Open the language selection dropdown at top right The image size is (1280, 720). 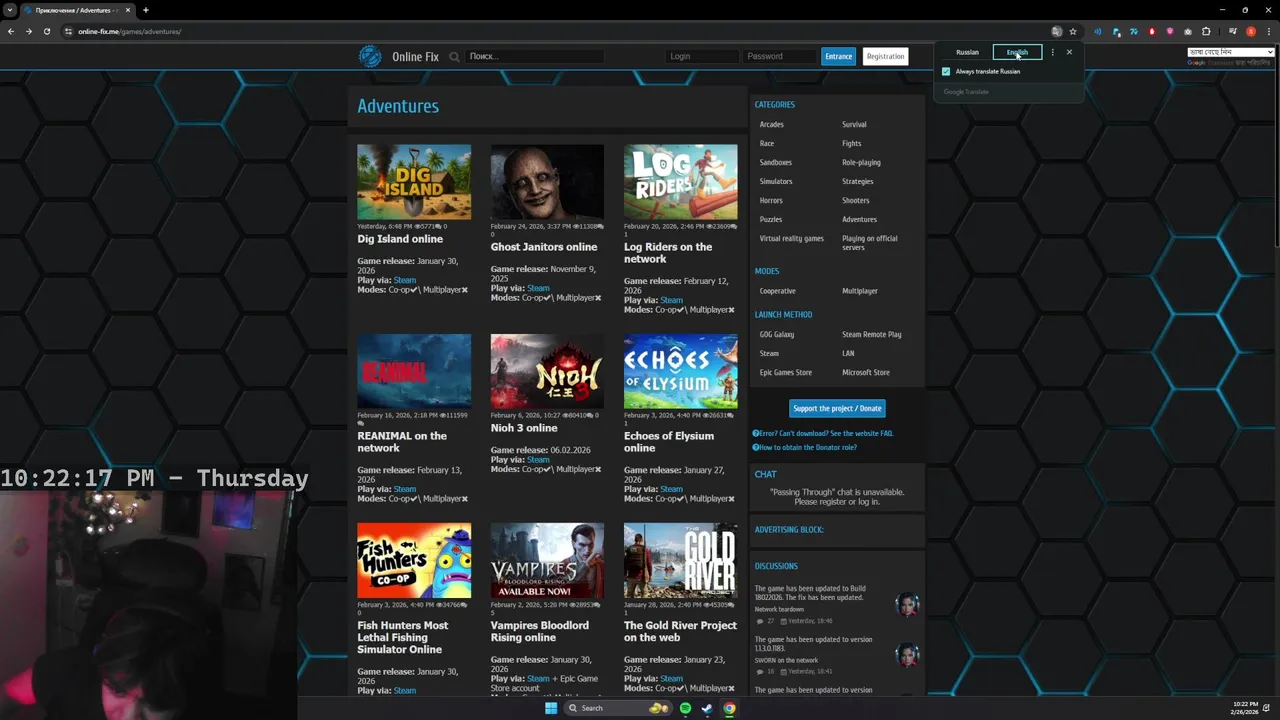point(1230,52)
